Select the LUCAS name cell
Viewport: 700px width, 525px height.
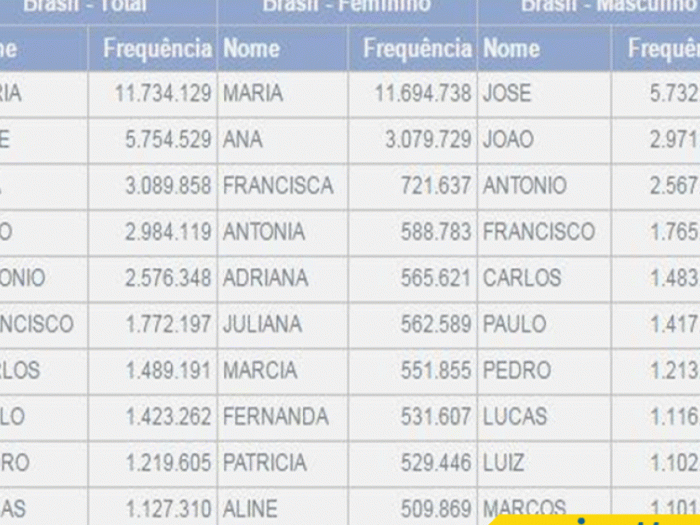(x=544, y=417)
